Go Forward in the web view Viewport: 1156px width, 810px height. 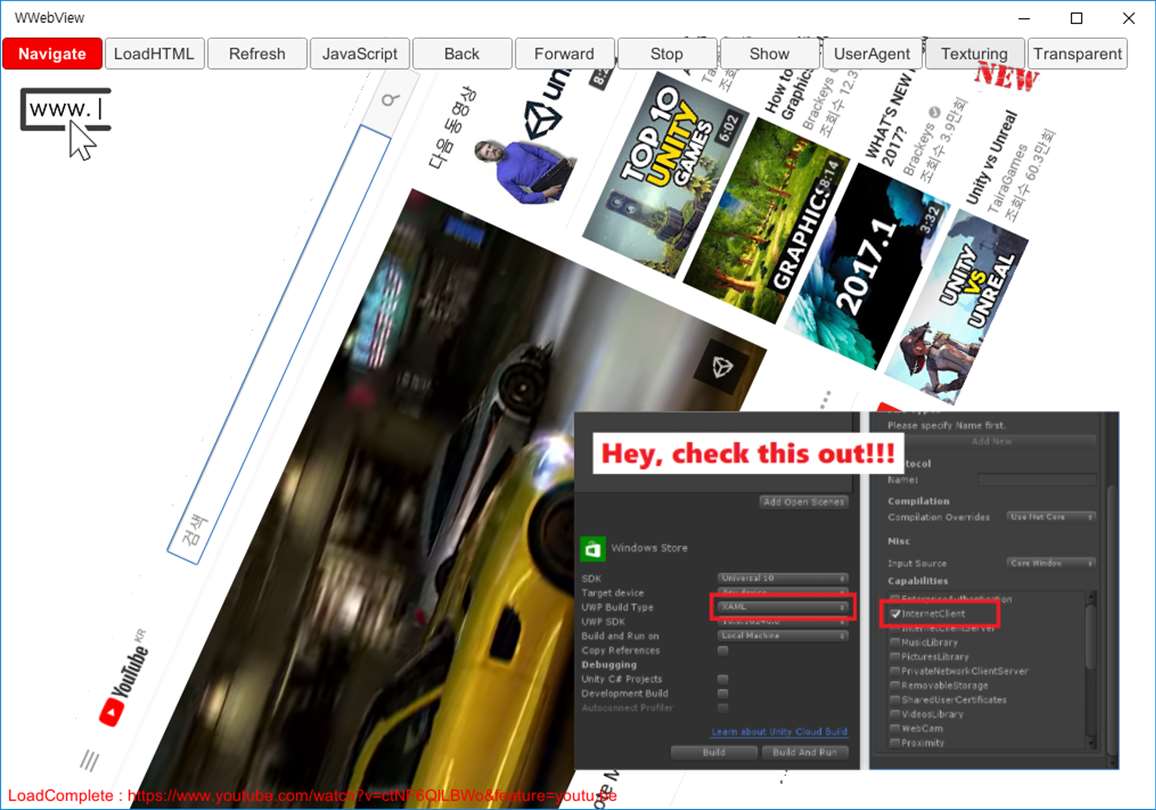pos(564,54)
